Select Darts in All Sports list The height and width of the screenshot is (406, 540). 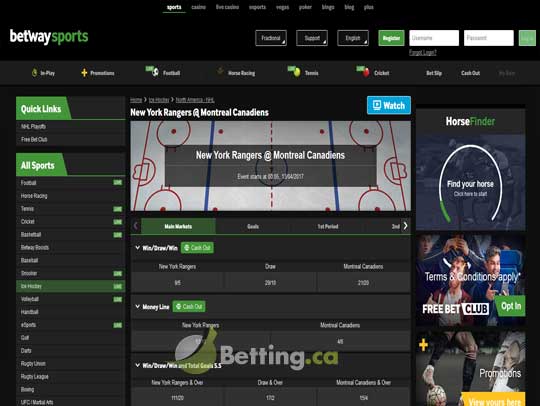click(71, 351)
